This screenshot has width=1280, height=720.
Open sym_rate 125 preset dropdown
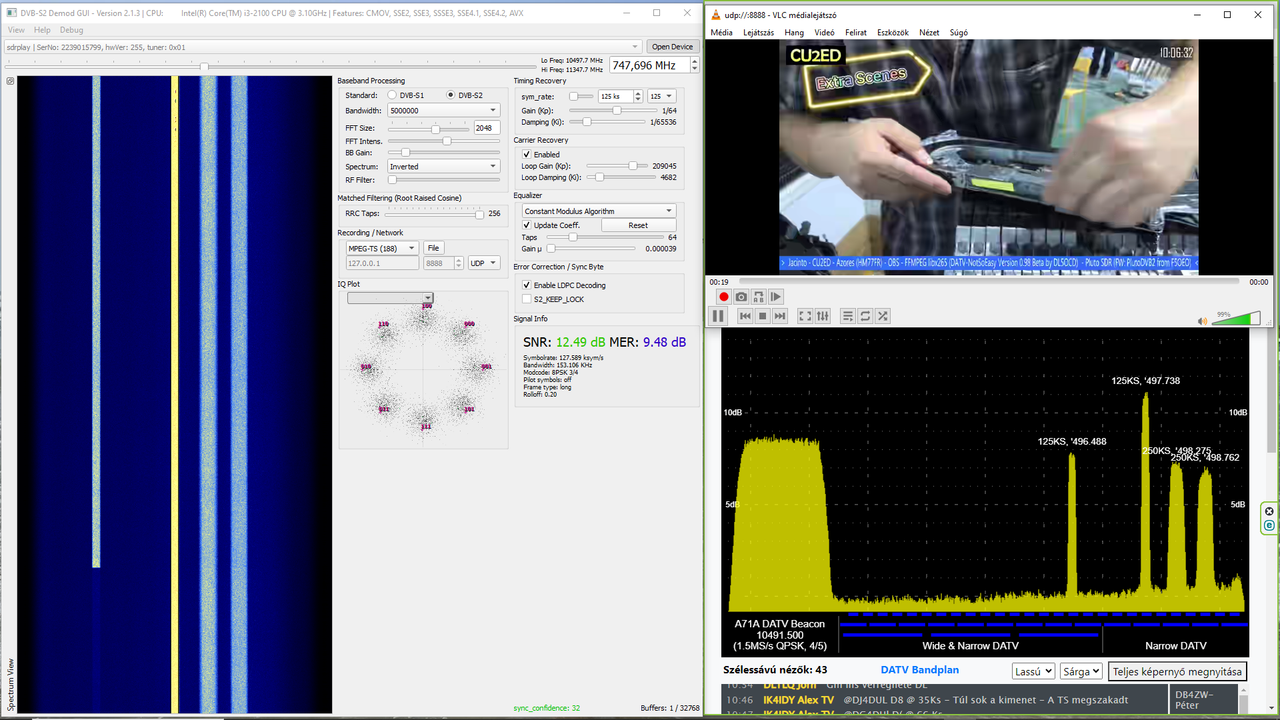661,96
